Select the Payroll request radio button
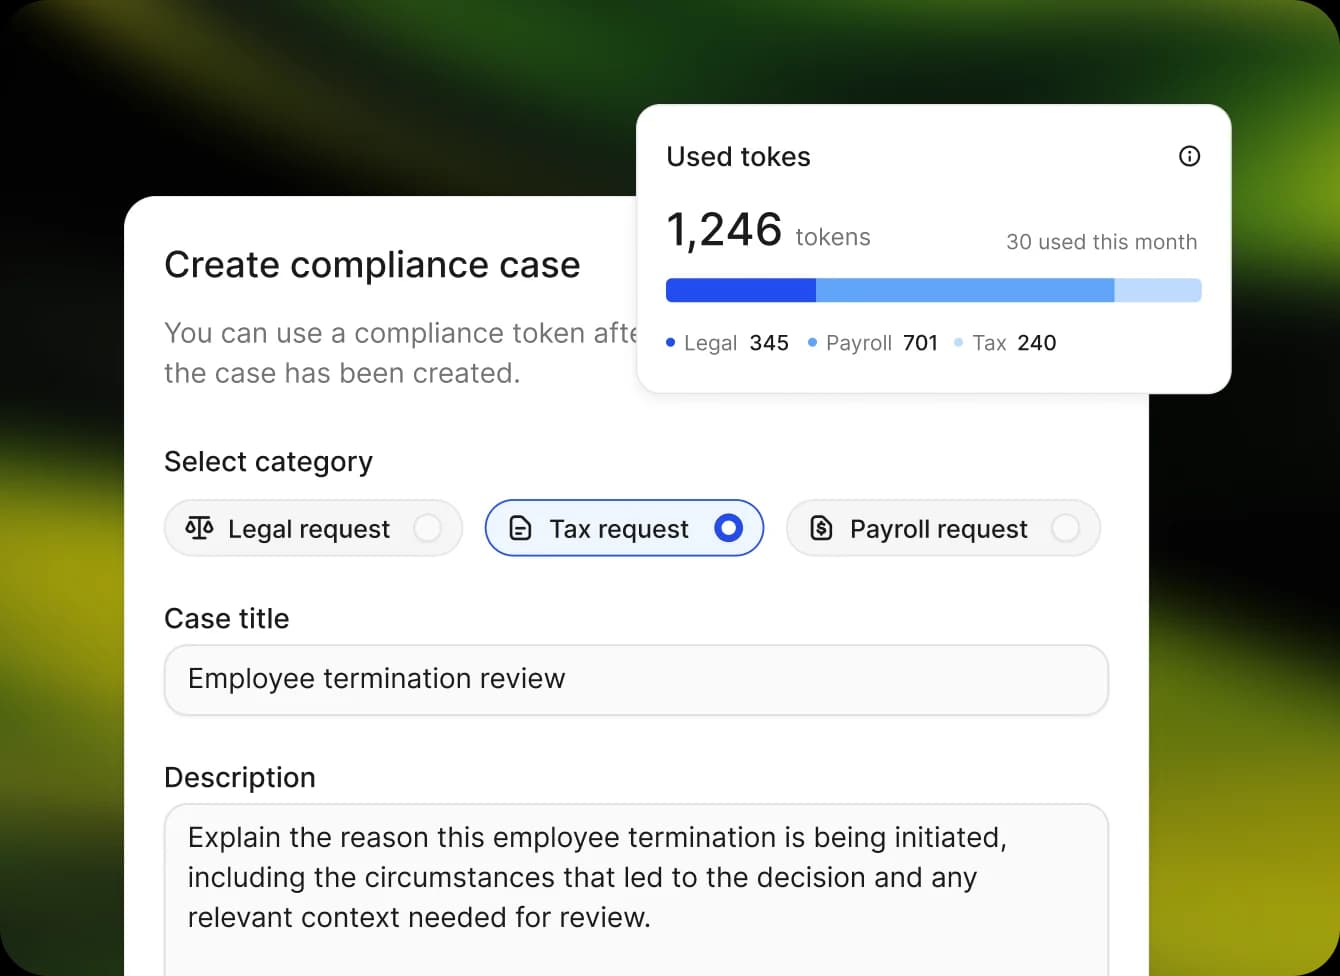 pyautogui.click(x=1065, y=528)
